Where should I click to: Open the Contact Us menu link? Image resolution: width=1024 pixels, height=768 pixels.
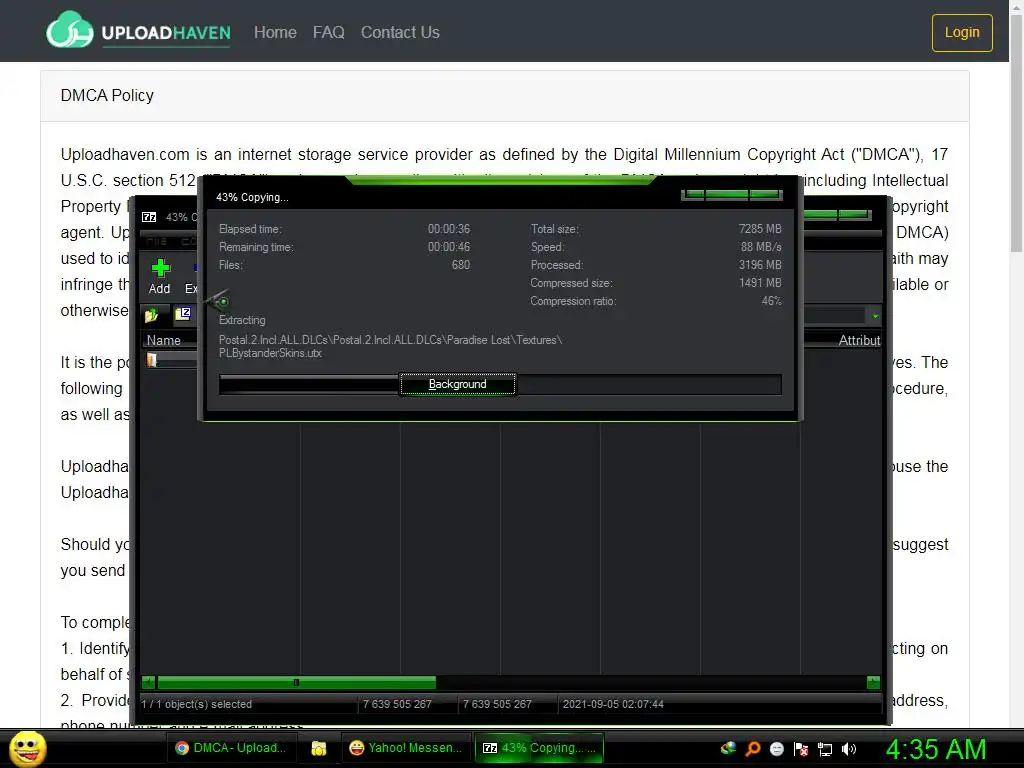tap(400, 32)
